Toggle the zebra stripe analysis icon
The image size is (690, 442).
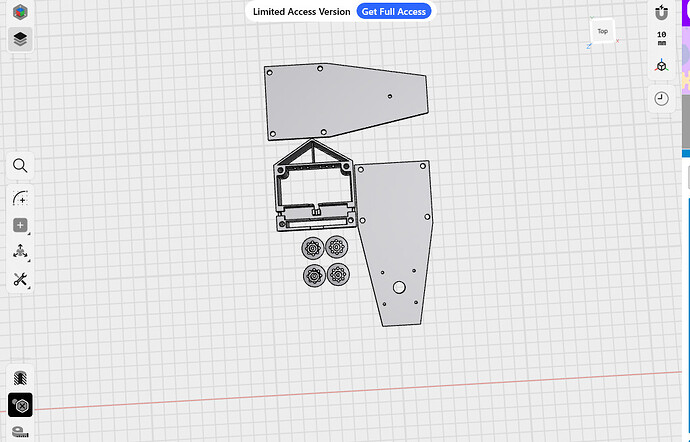click(20, 378)
